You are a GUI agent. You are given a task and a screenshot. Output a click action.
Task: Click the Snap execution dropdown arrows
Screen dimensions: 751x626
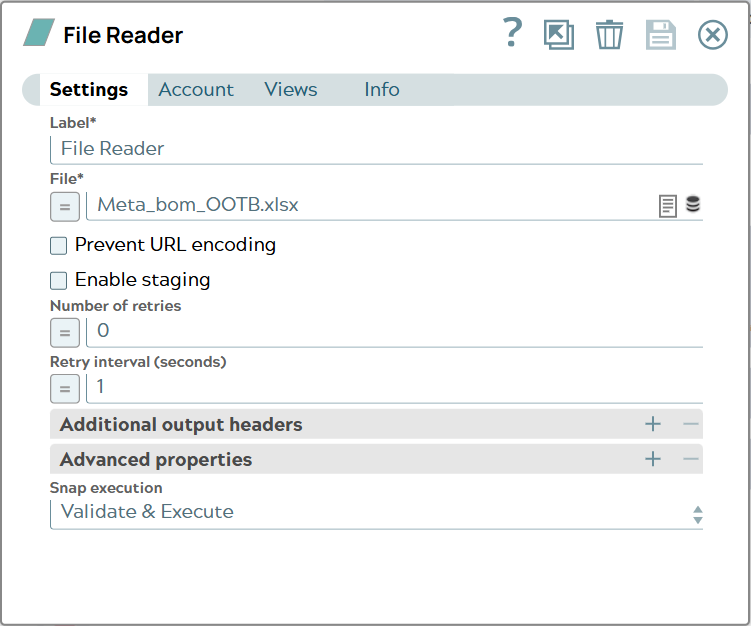click(x=697, y=515)
